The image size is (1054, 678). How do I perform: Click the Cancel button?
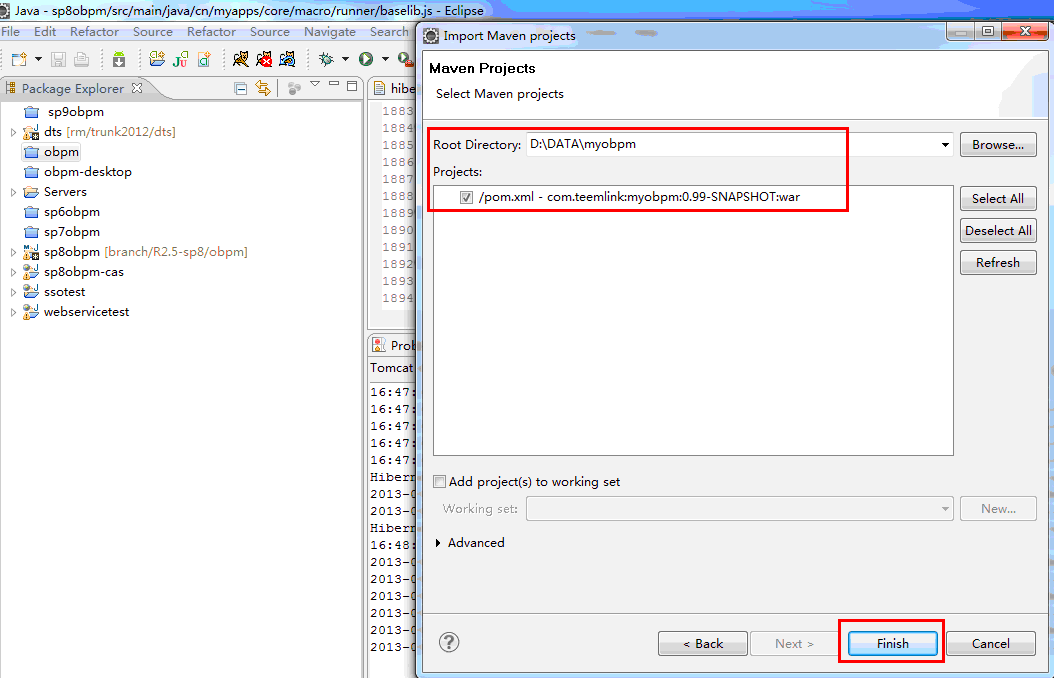[x=991, y=643]
